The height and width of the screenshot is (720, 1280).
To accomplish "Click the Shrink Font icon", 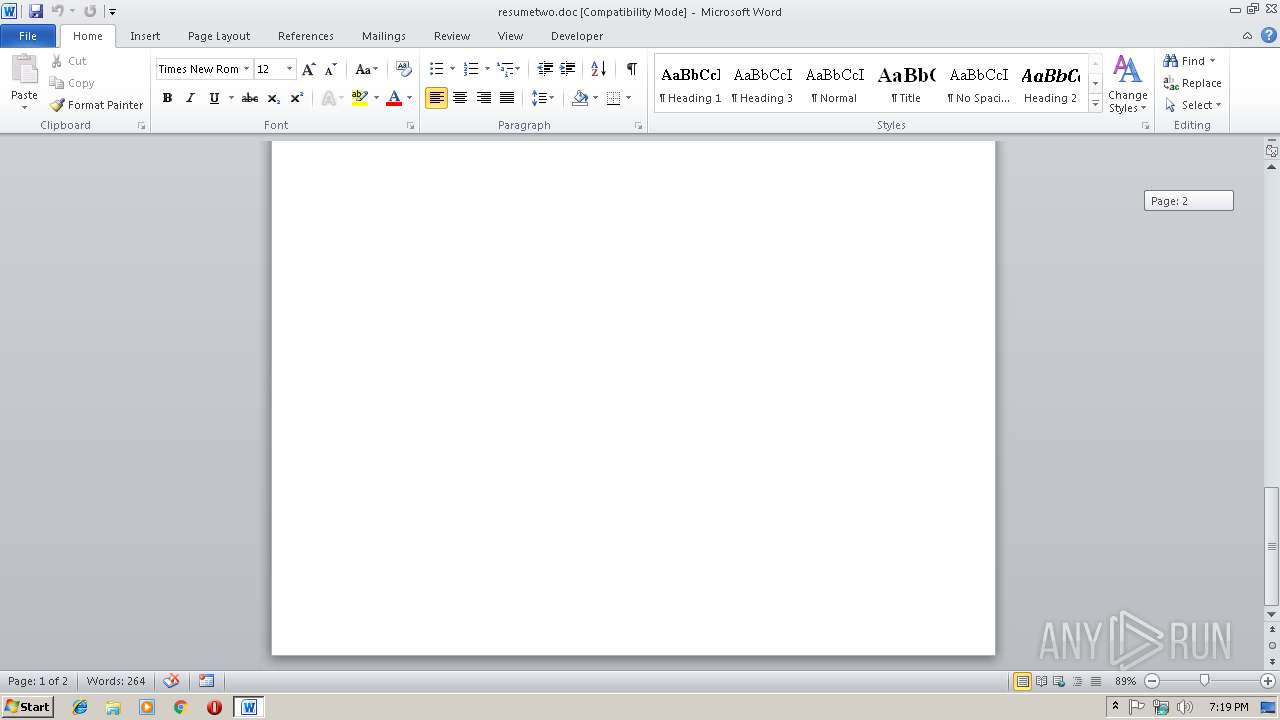I will 331,69.
